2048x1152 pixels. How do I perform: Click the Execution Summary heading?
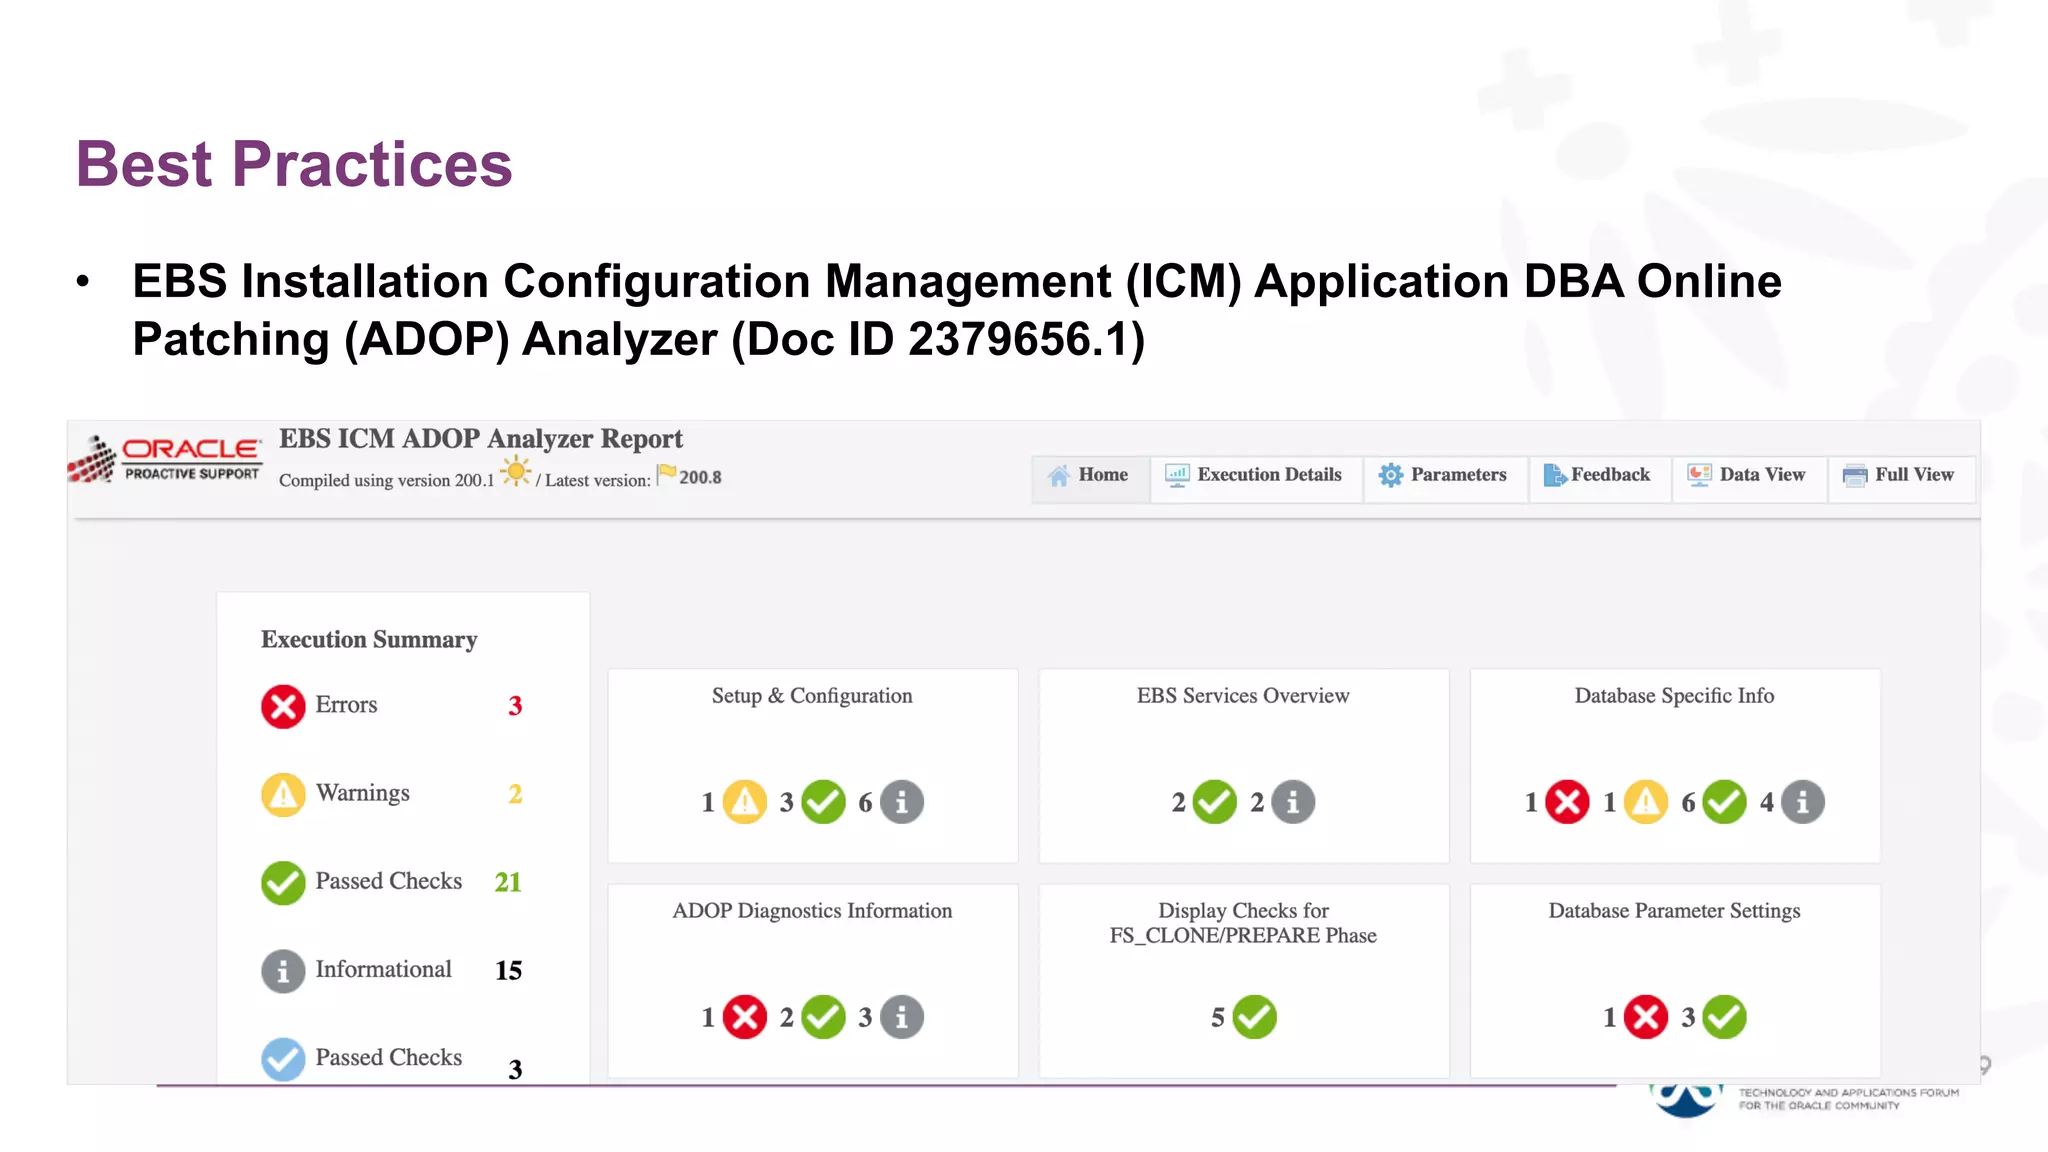[x=369, y=640]
